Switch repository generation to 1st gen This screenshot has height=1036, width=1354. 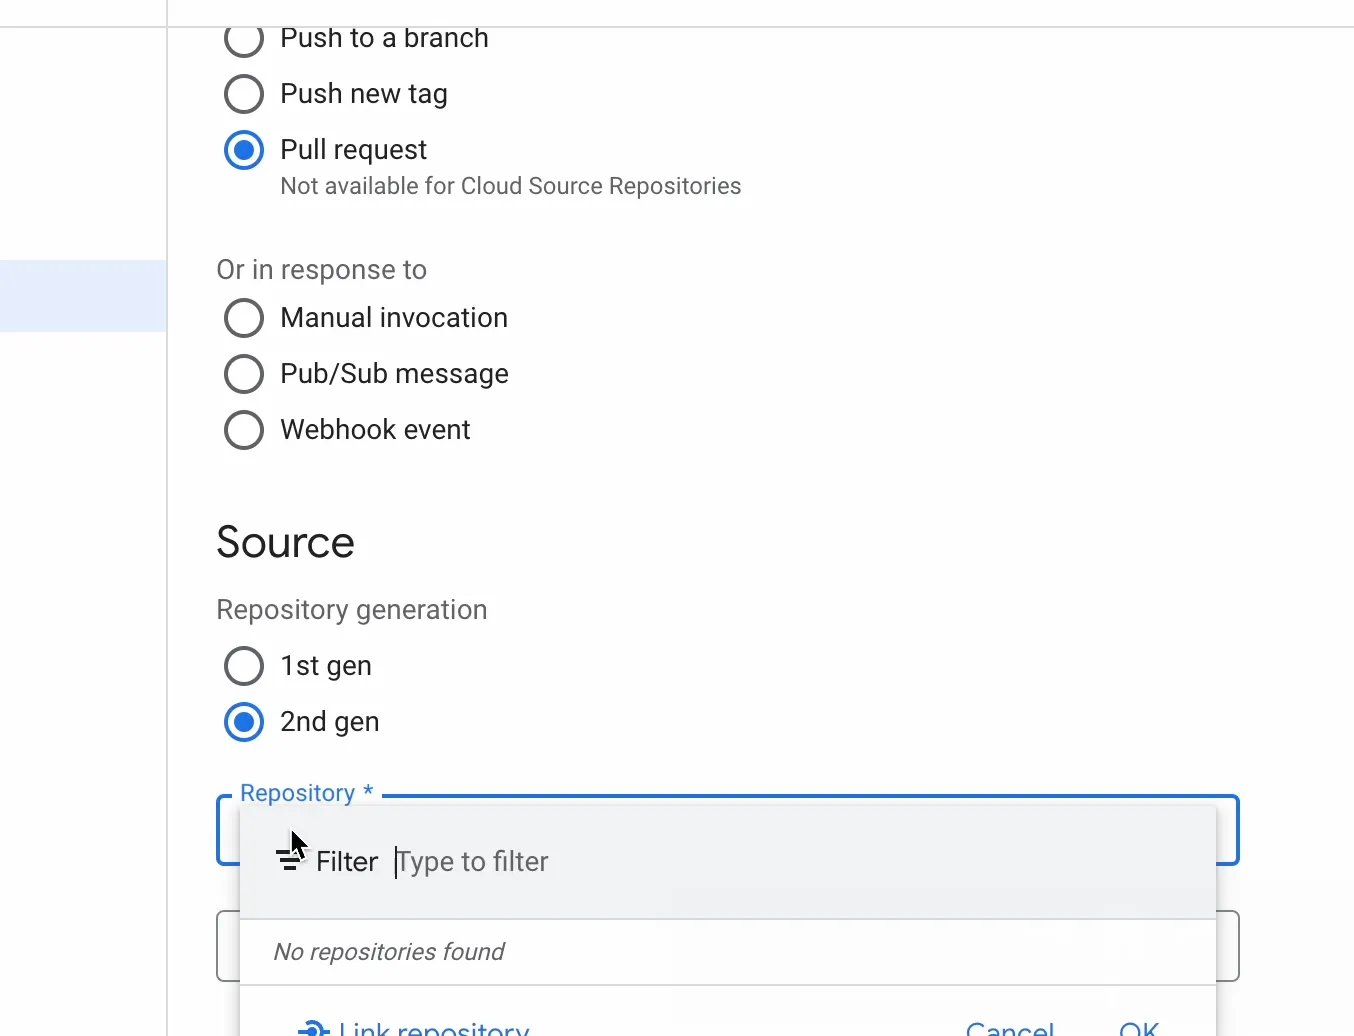point(244,666)
